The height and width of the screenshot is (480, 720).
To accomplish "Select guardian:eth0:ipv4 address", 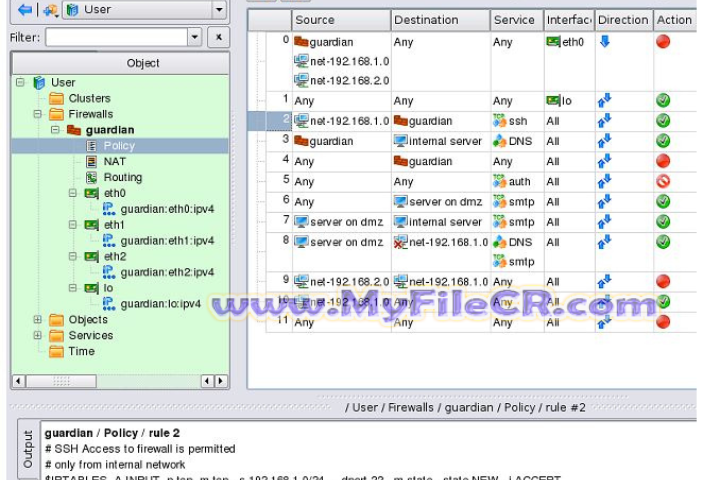I will [x=167, y=209].
